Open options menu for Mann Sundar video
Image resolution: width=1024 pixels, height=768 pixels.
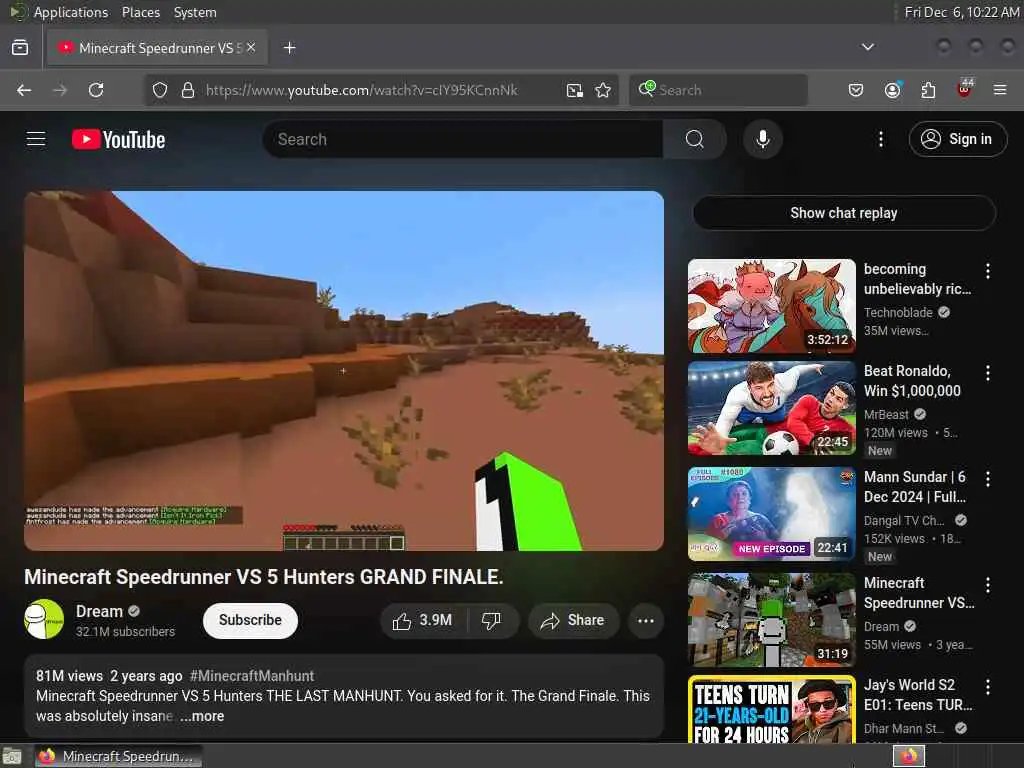[x=987, y=479]
